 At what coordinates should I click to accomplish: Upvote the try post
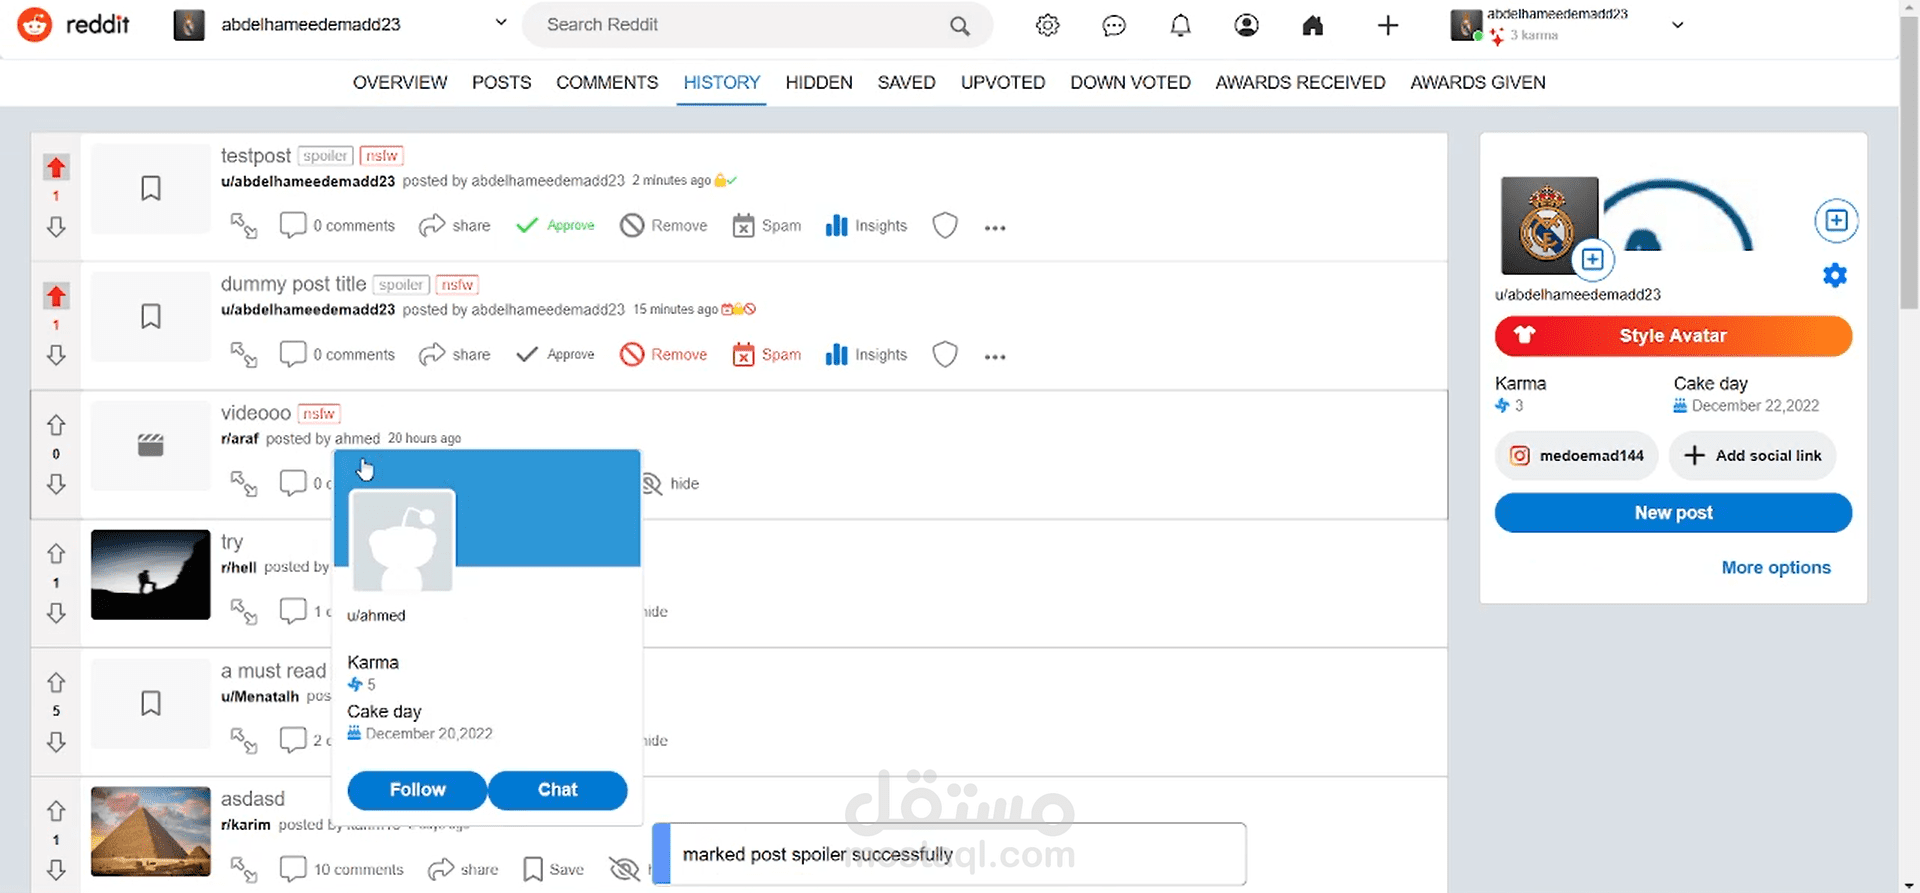tap(56, 553)
